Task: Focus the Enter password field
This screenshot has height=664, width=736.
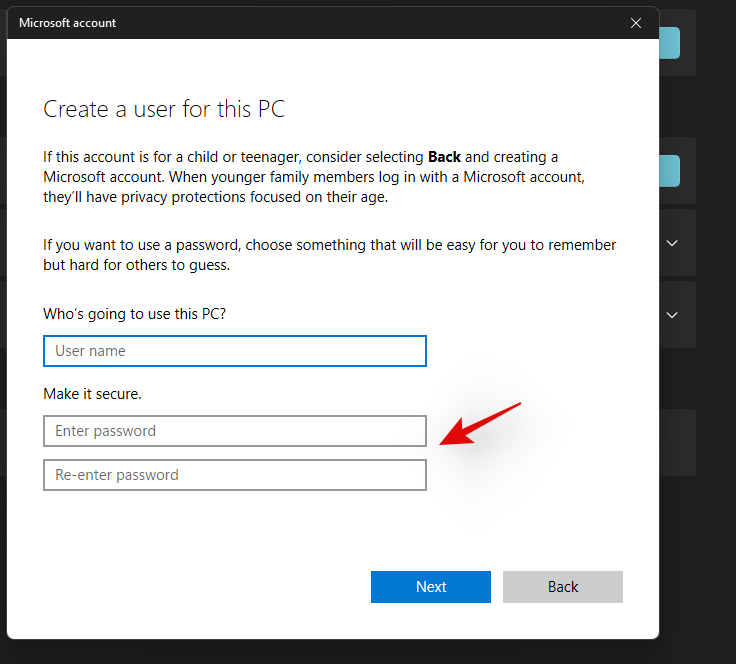Action: (x=235, y=431)
